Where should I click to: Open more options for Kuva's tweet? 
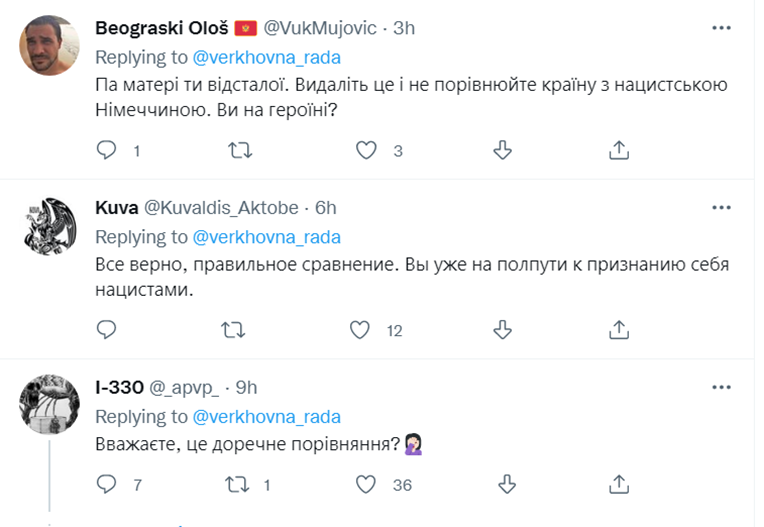pos(721,207)
